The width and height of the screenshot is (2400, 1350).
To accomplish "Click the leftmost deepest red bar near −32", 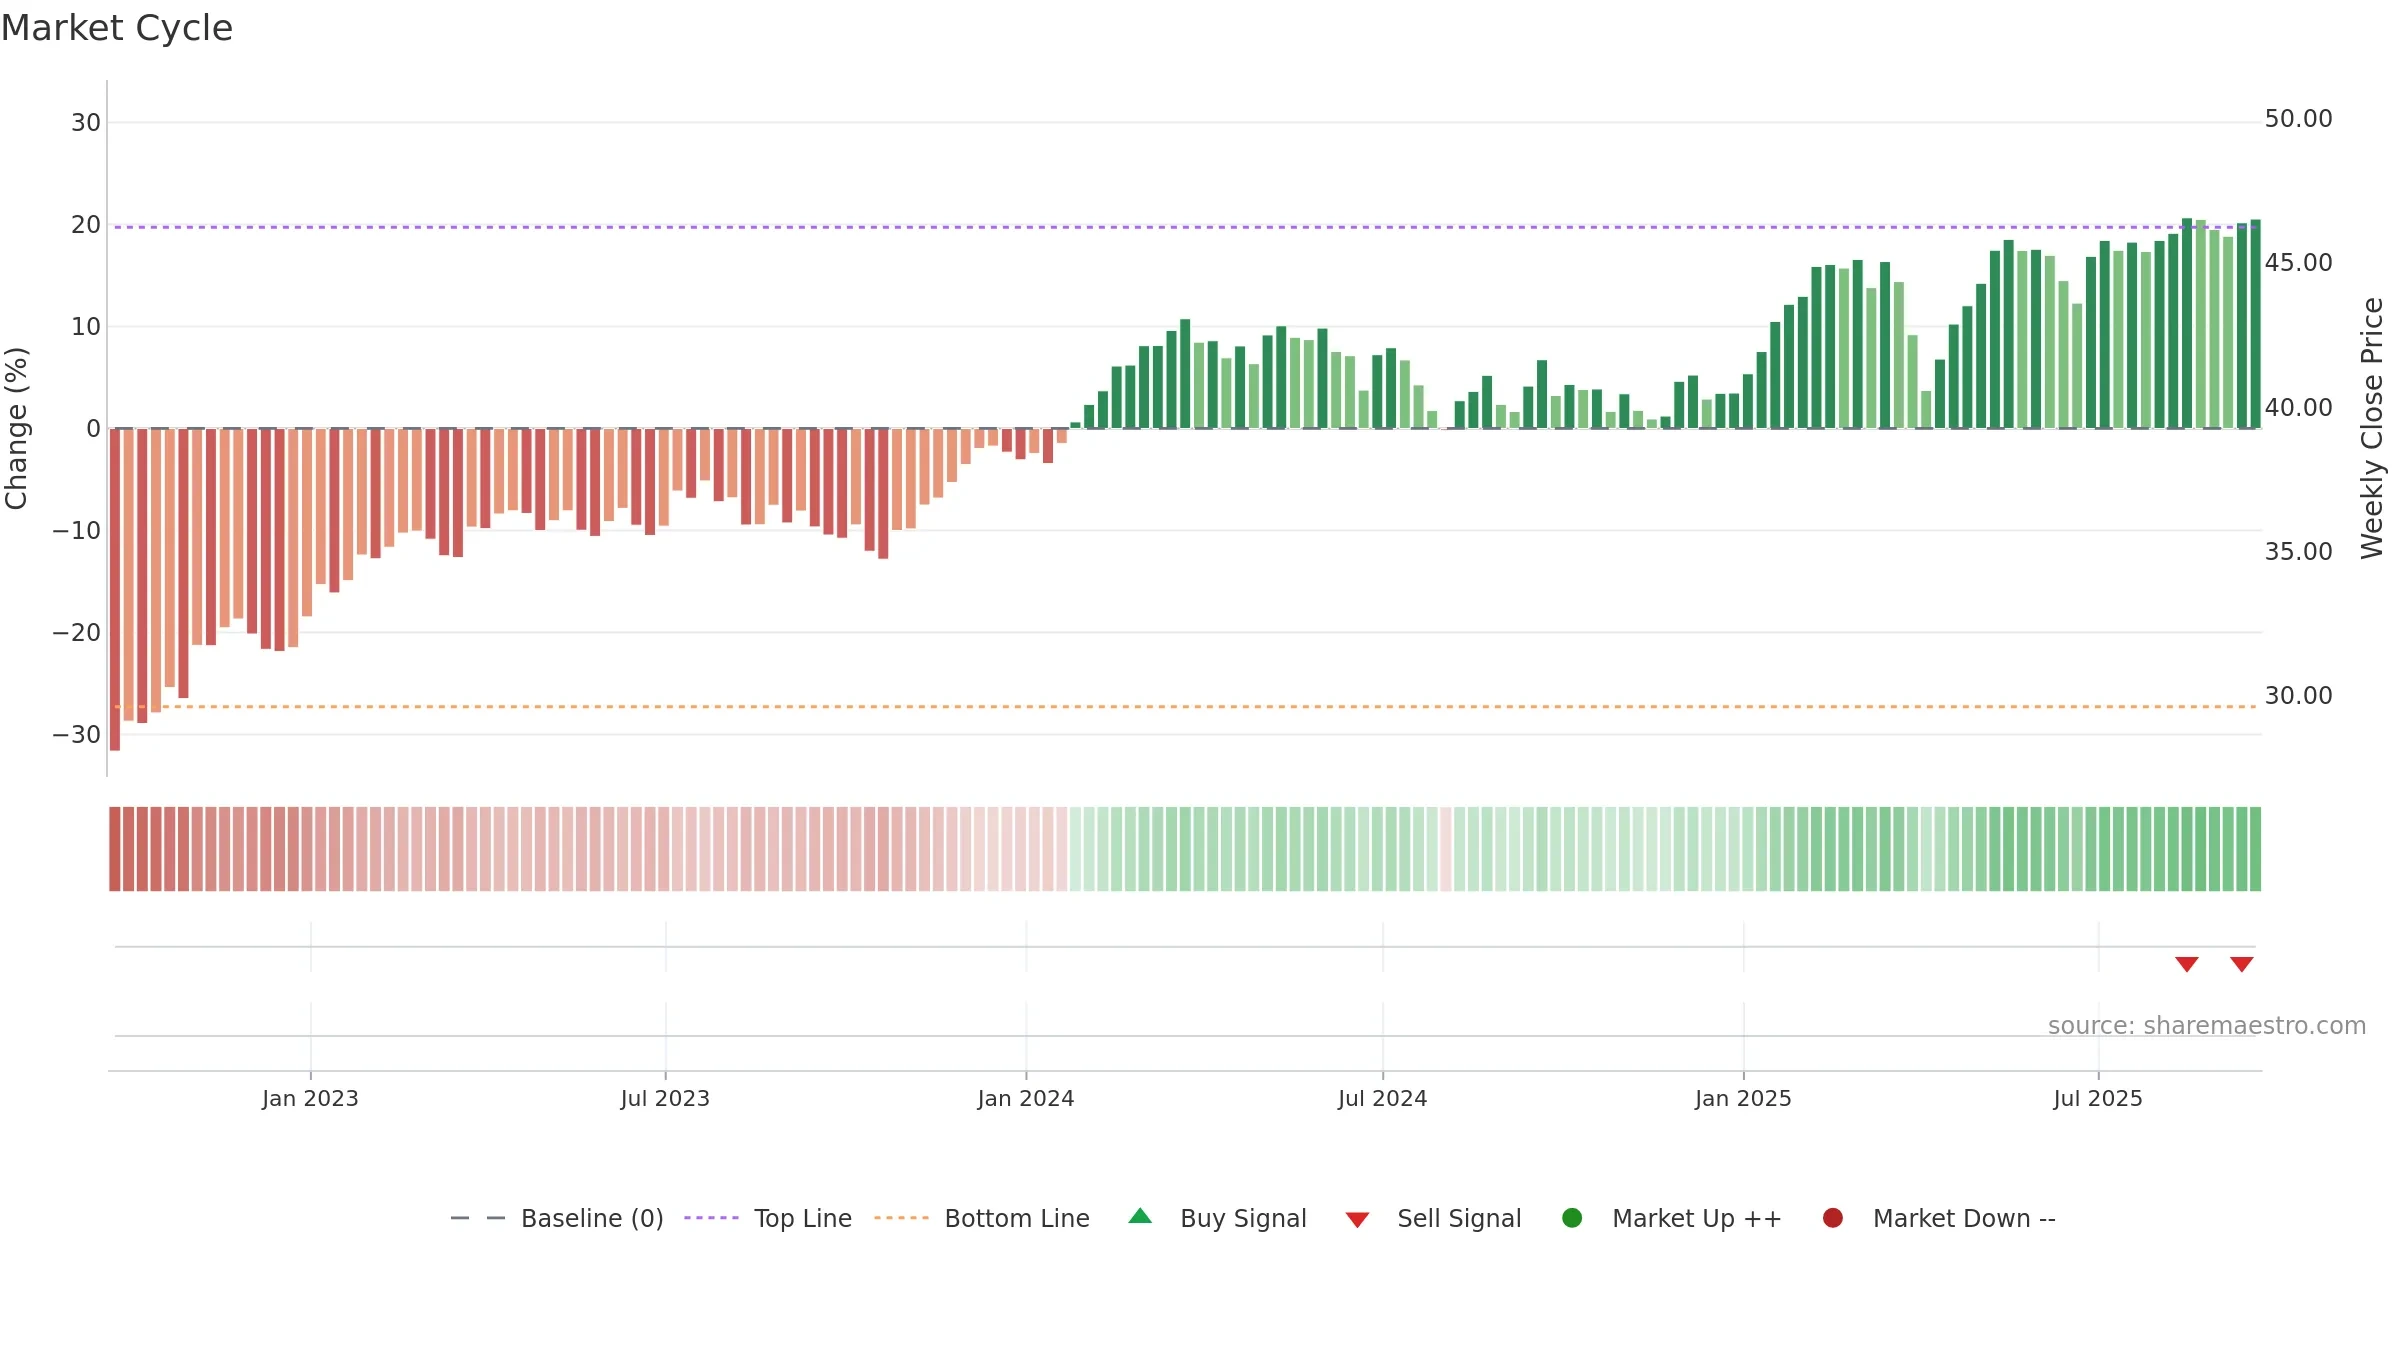I will click(x=115, y=589).
